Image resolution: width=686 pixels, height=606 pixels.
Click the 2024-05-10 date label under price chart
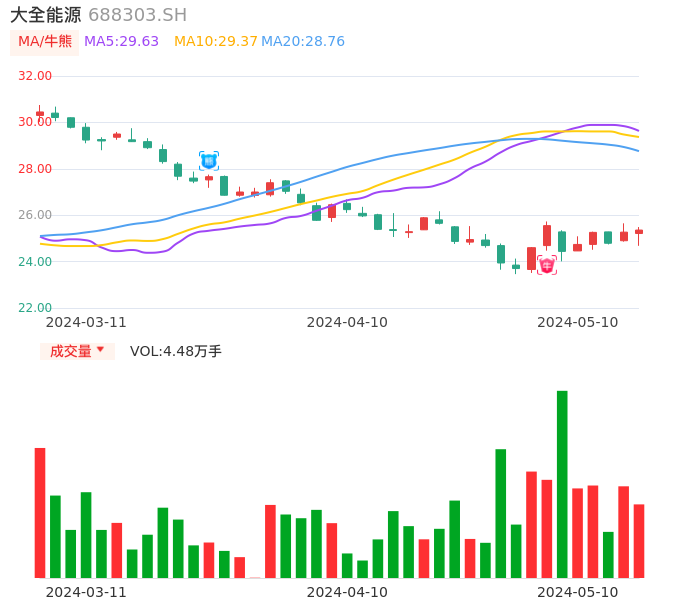(x=578, y=322)
